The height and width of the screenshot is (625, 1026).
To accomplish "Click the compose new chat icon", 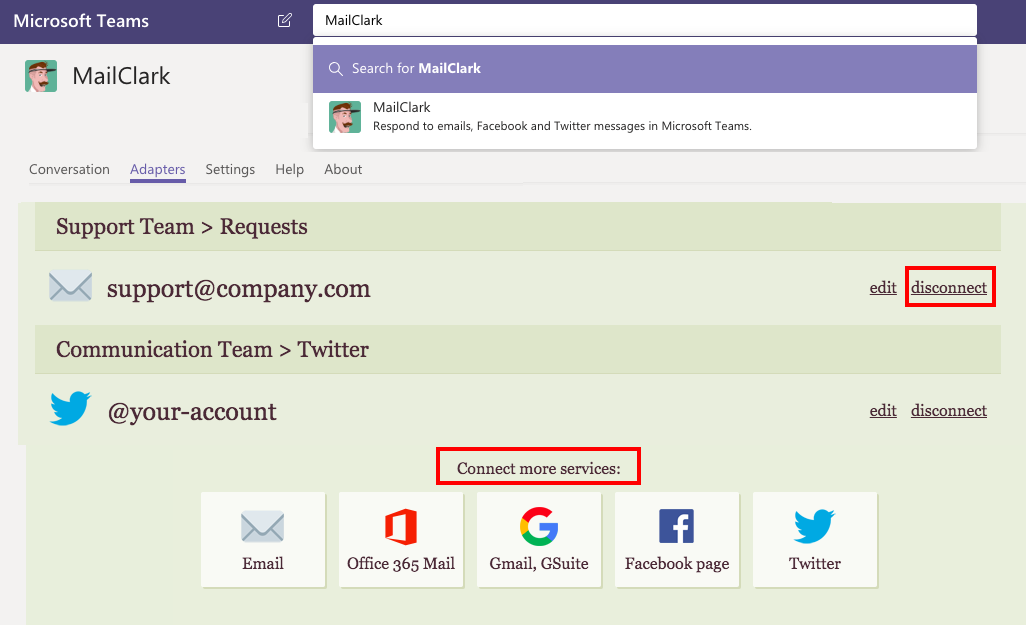I will (x=285, y=20).
